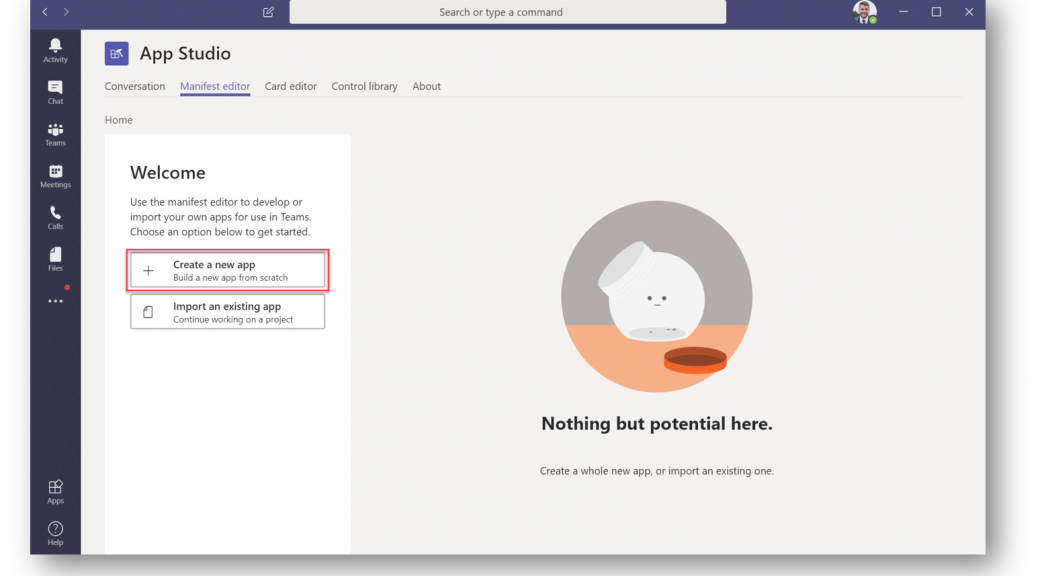Click the Home breadcrumb link
The height and width of the screenshot is (576, 1038).
click(118, 120)
